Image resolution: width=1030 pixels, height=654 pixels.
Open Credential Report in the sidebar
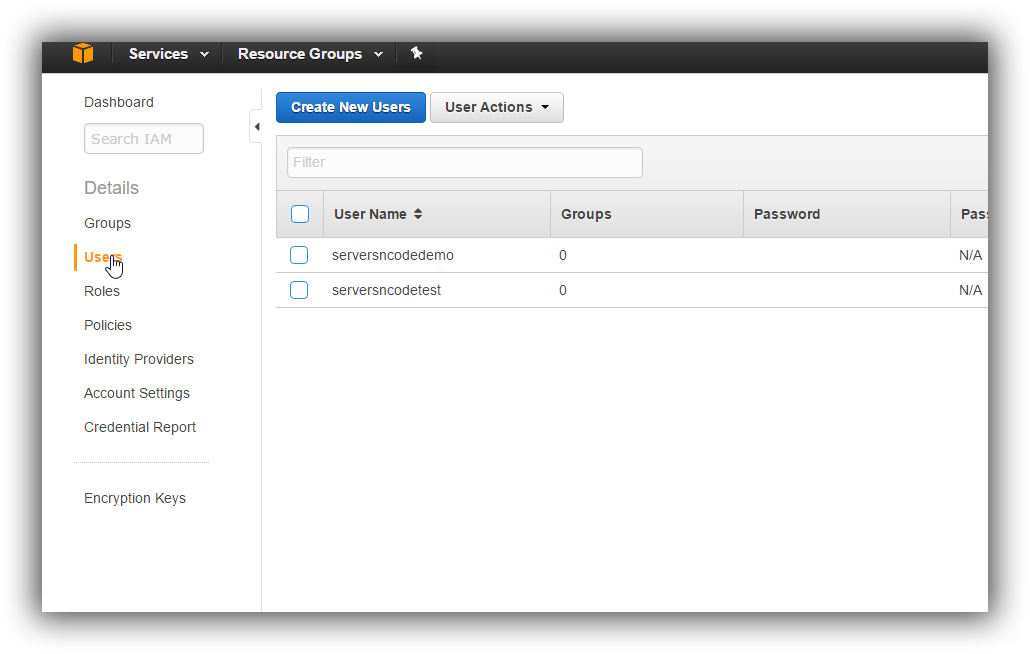point(140,427)
